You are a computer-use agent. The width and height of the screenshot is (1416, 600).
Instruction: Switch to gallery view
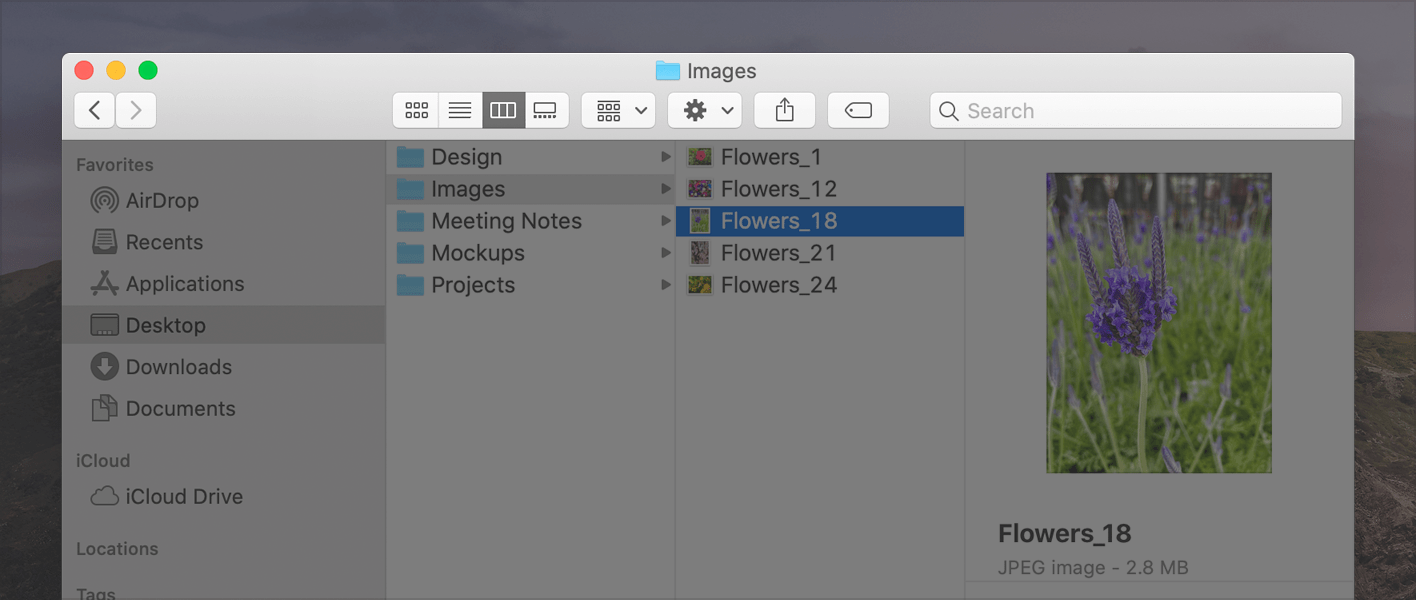pos(546,110)
